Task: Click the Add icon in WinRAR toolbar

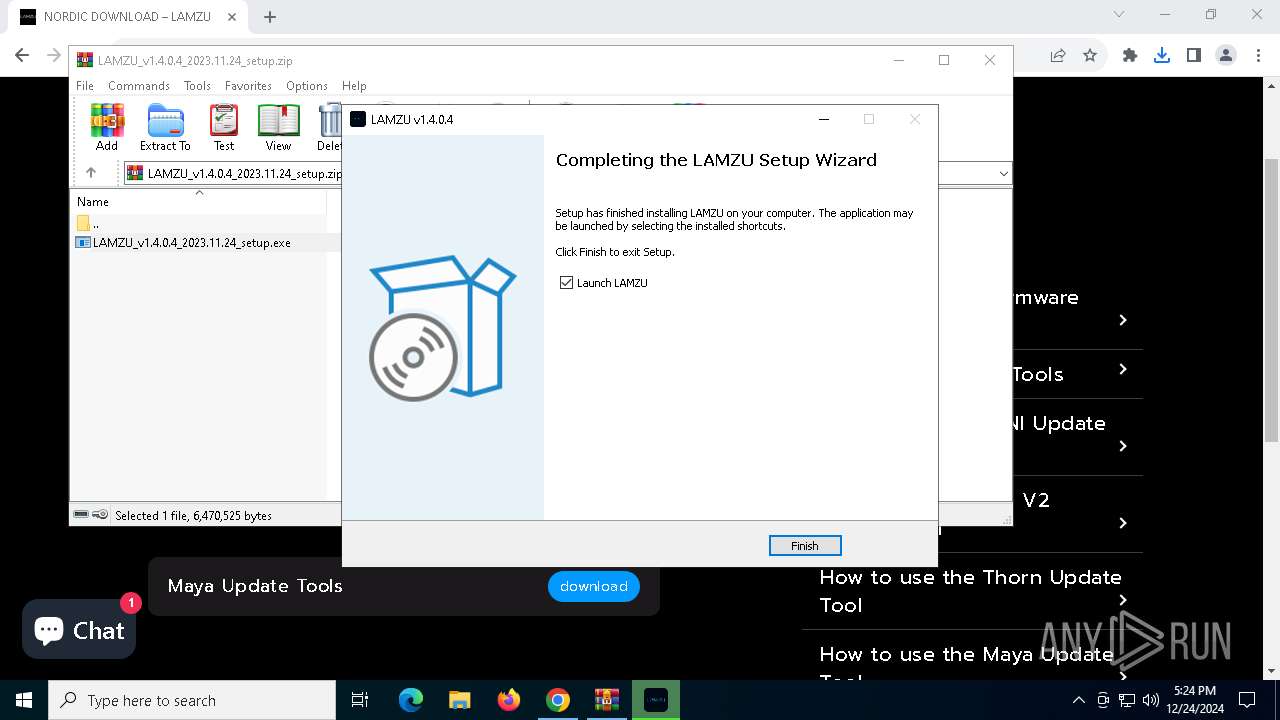Action: pos(107,127)
